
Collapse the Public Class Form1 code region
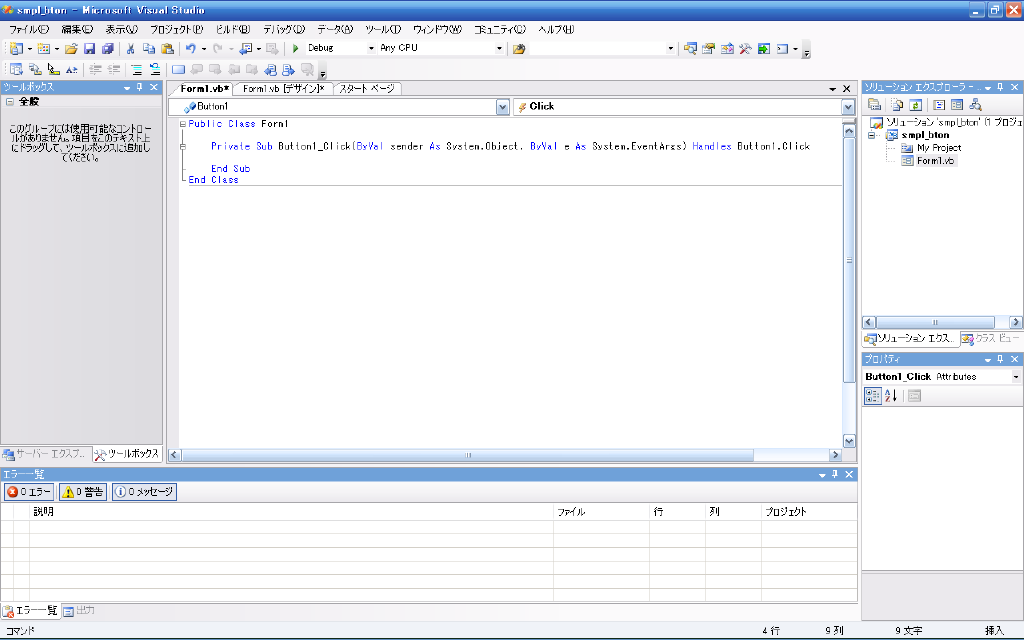tap(183, 124)
